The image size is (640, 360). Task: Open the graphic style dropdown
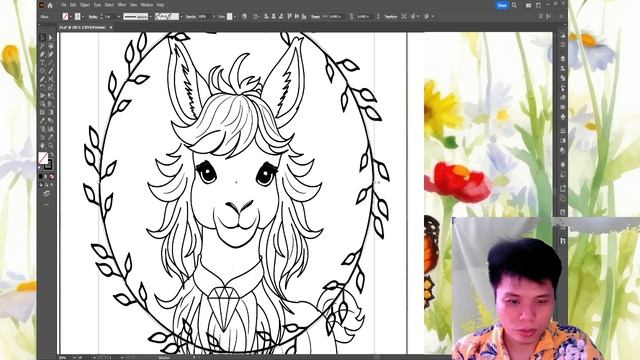pyautogui.click(x=235, y=16)
